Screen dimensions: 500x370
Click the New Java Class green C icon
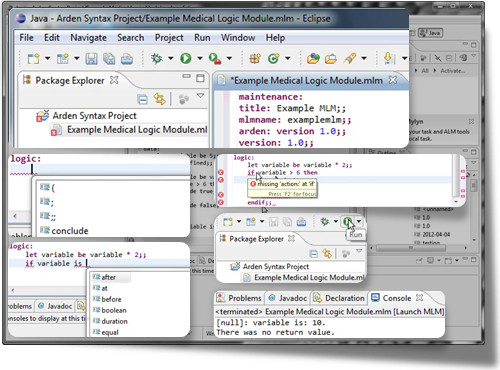coord(273,59)
